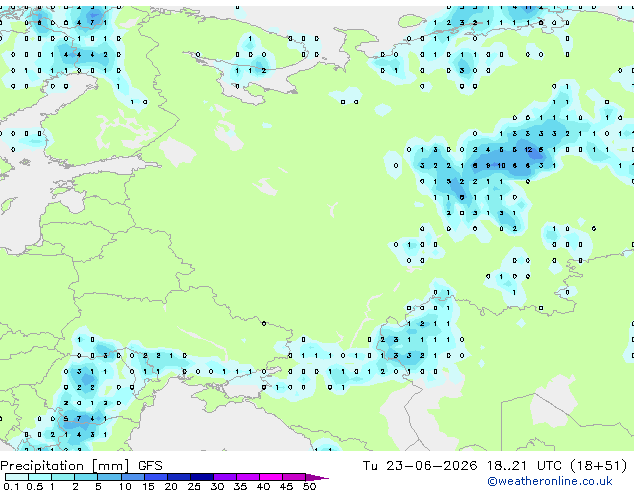The width and height of the screenshot is (634, 490).
Task: Click the 45–50 mm legend color box
Action: pyautogui.click(x=294, y=477)
